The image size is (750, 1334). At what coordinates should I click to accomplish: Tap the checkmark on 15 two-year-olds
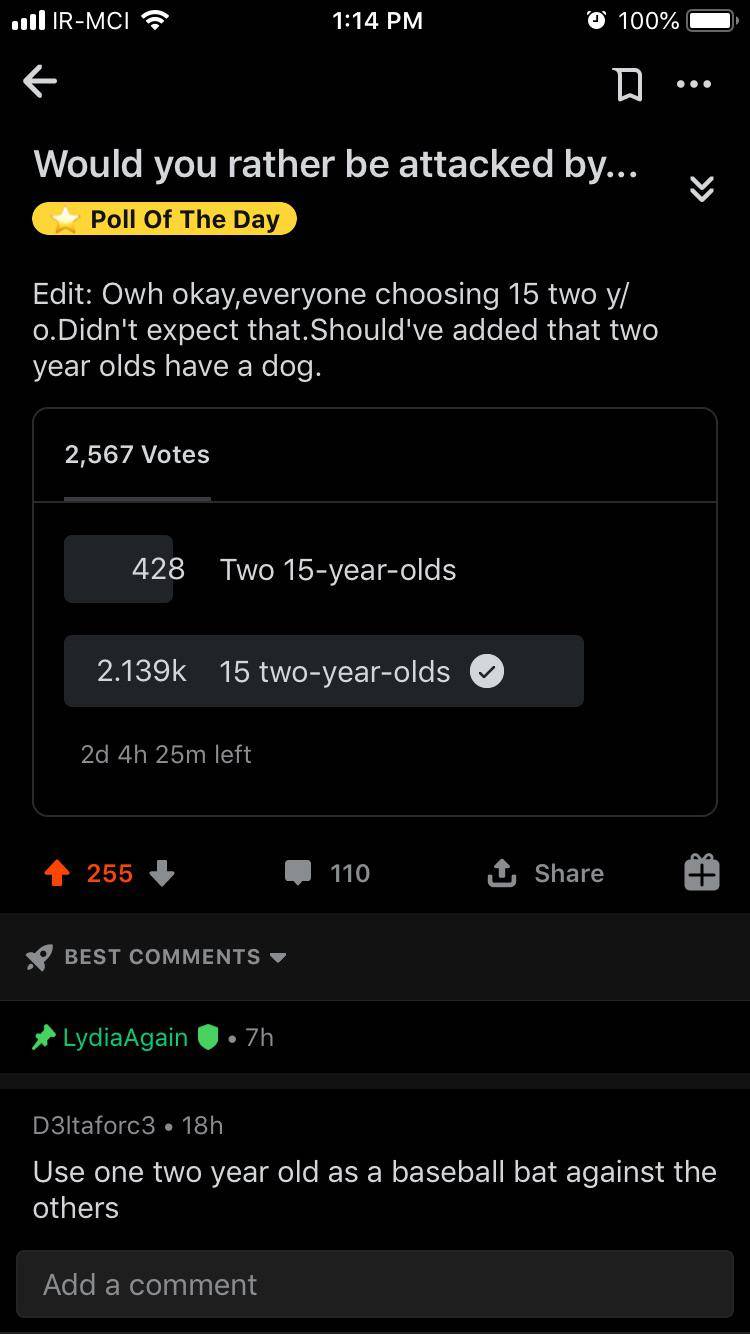pos(487,672)
